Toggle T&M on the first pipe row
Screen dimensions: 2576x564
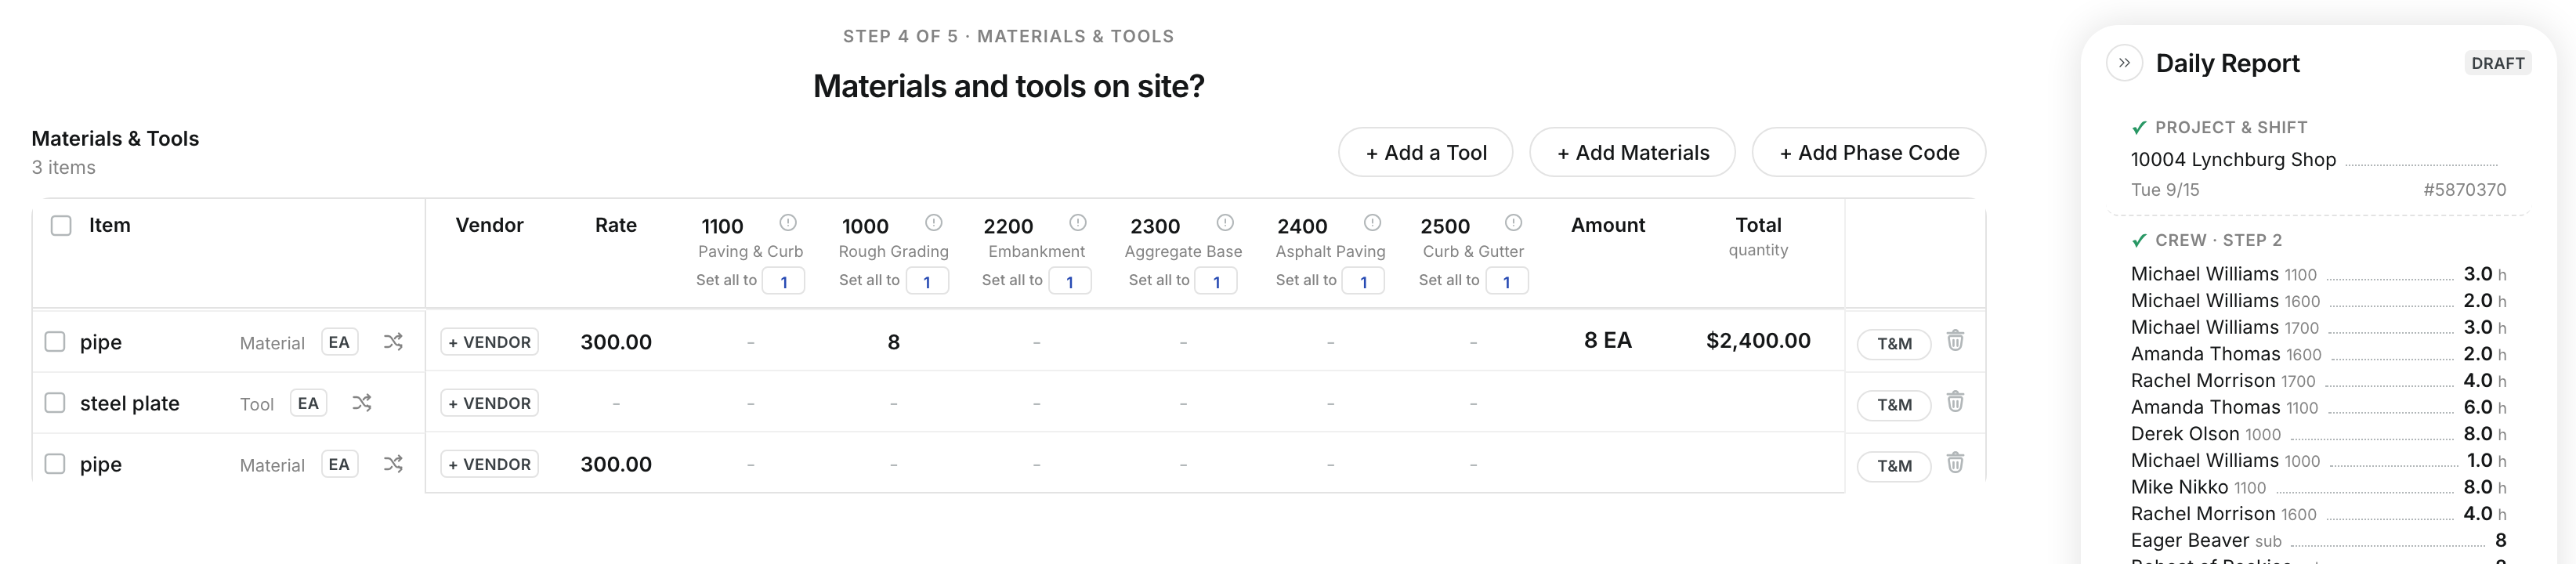point(1894,344)
